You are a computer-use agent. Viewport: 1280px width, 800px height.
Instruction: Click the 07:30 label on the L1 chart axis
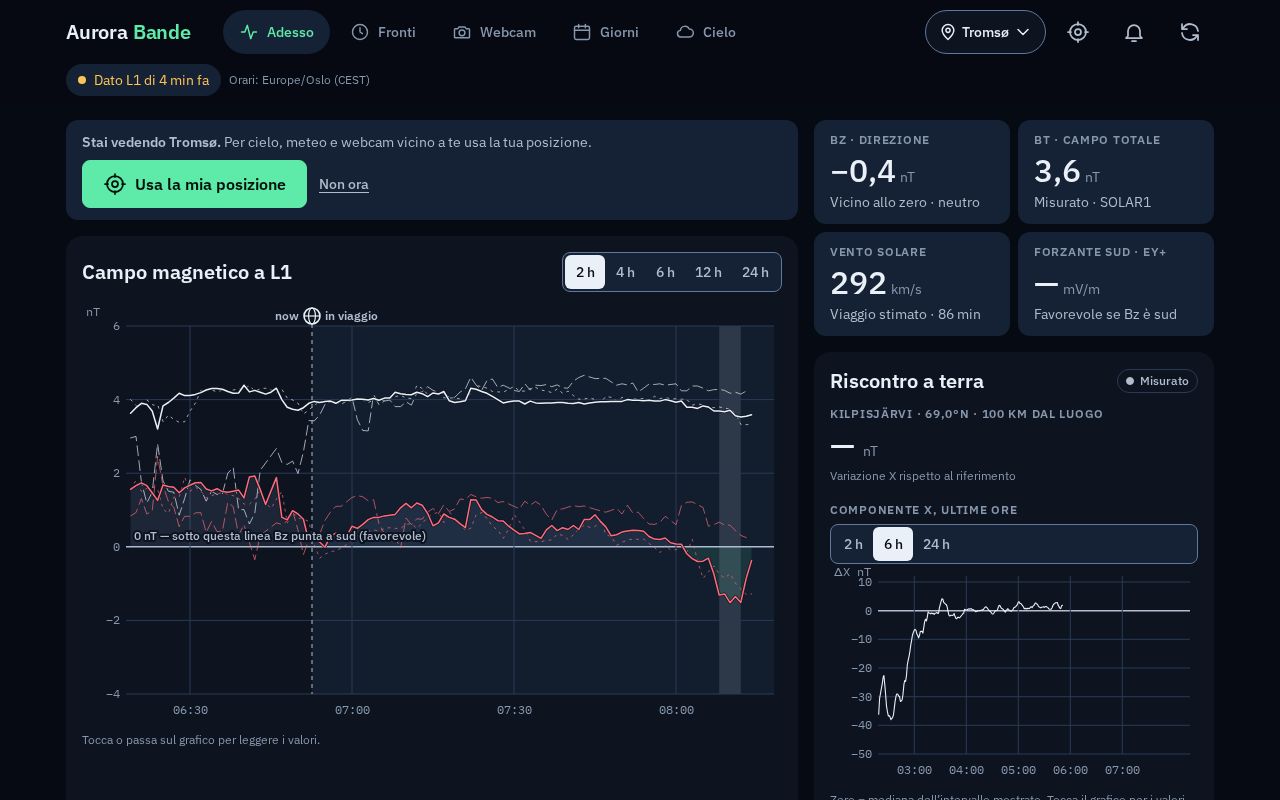[514, 710]
